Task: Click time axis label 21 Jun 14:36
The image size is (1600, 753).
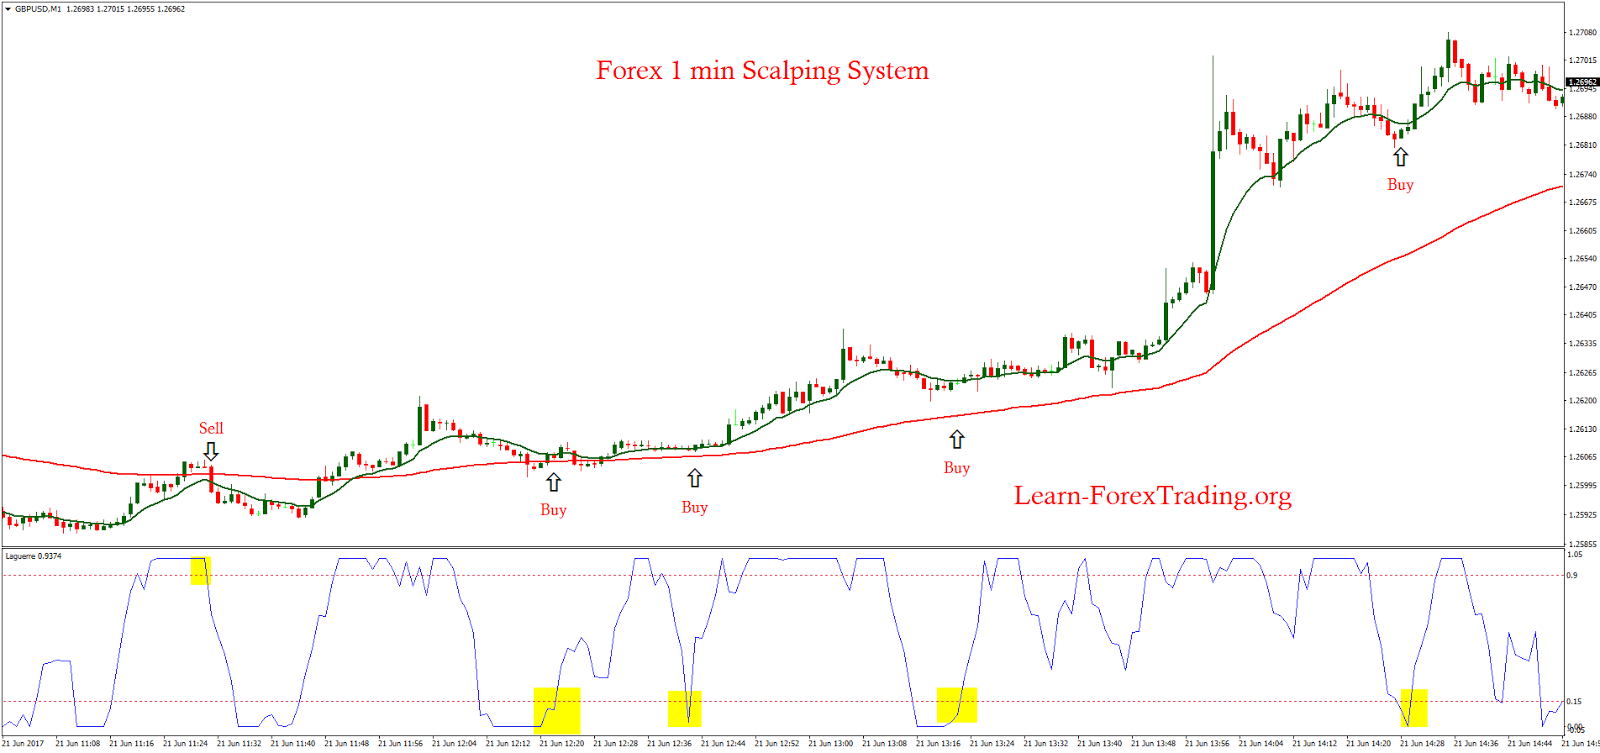Action: click(x=1477, y=744)
